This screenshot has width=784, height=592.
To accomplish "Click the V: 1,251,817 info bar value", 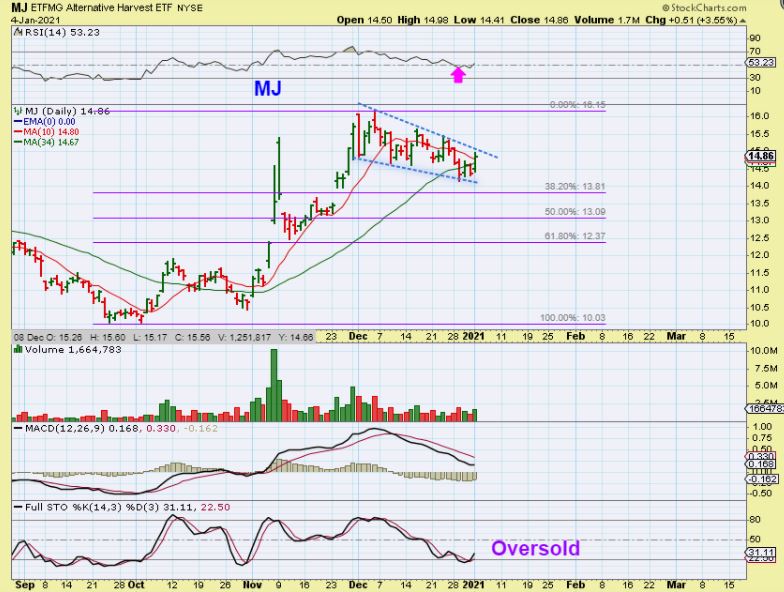I will [x=244, y=338].
